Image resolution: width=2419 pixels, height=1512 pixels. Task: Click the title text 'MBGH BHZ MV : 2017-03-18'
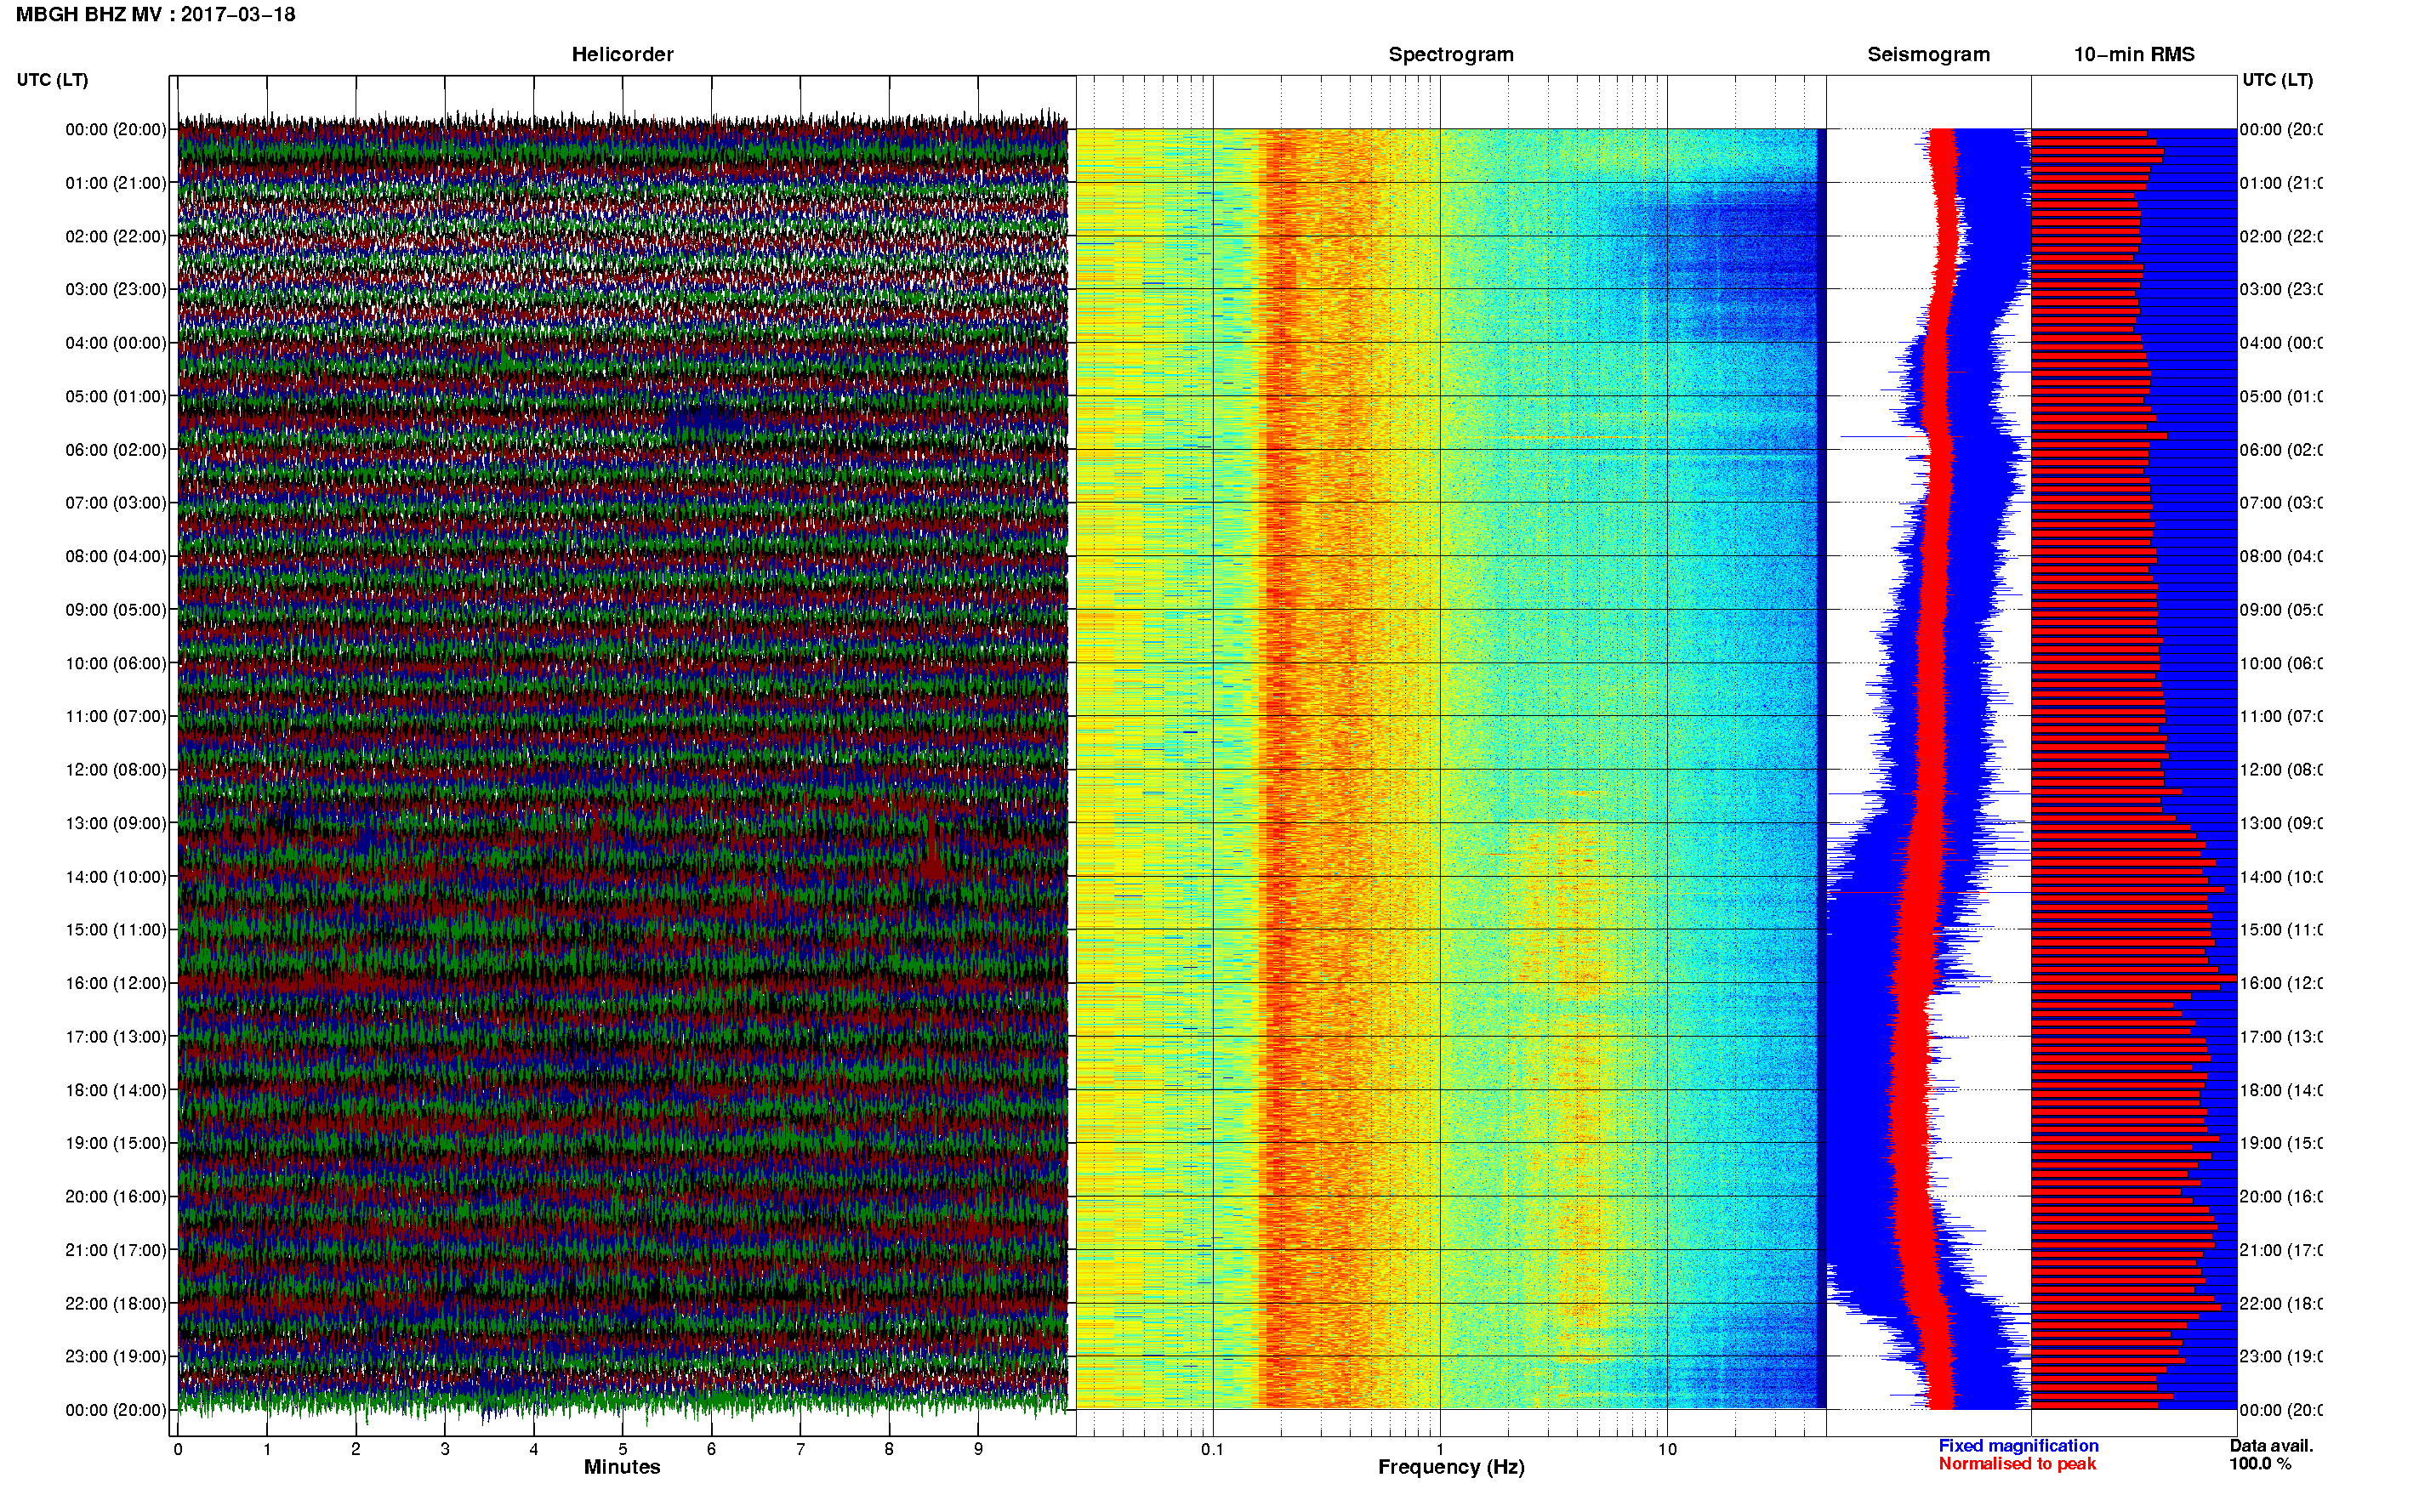coord(155,14)
